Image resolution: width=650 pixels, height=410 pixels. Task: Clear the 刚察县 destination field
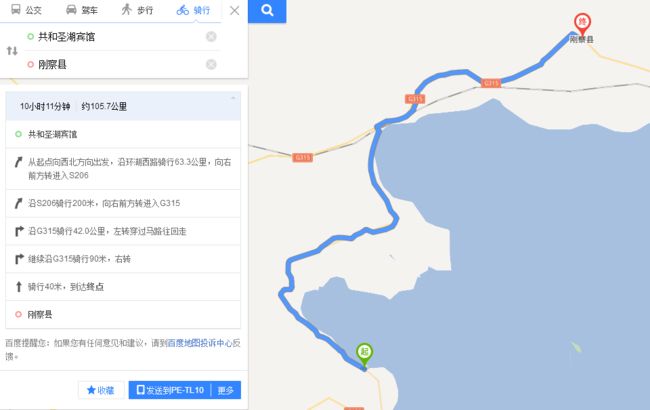(211, 64)
